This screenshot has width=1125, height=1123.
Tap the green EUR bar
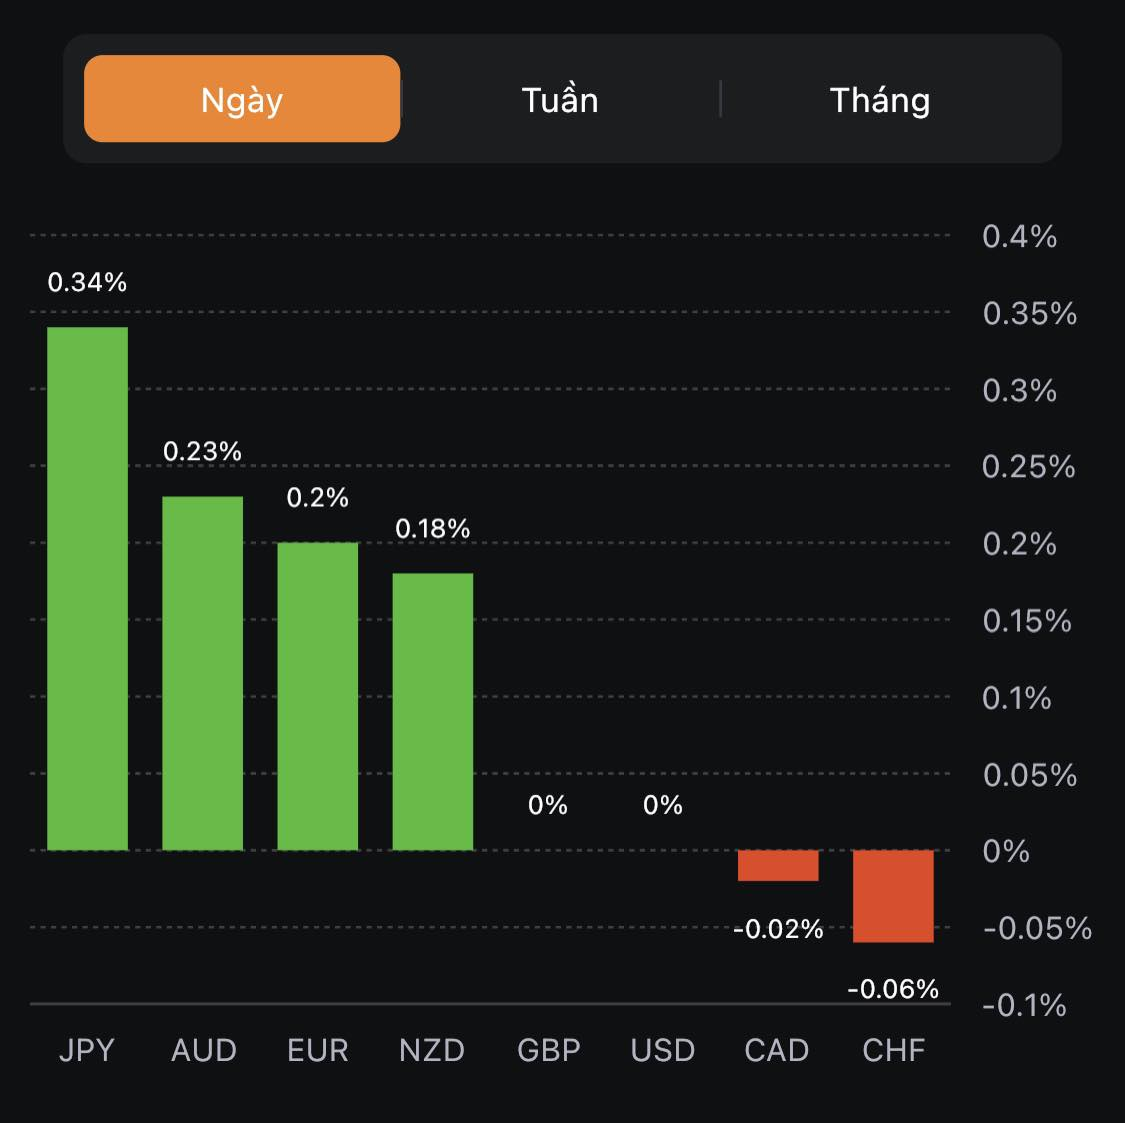point(318,696)
